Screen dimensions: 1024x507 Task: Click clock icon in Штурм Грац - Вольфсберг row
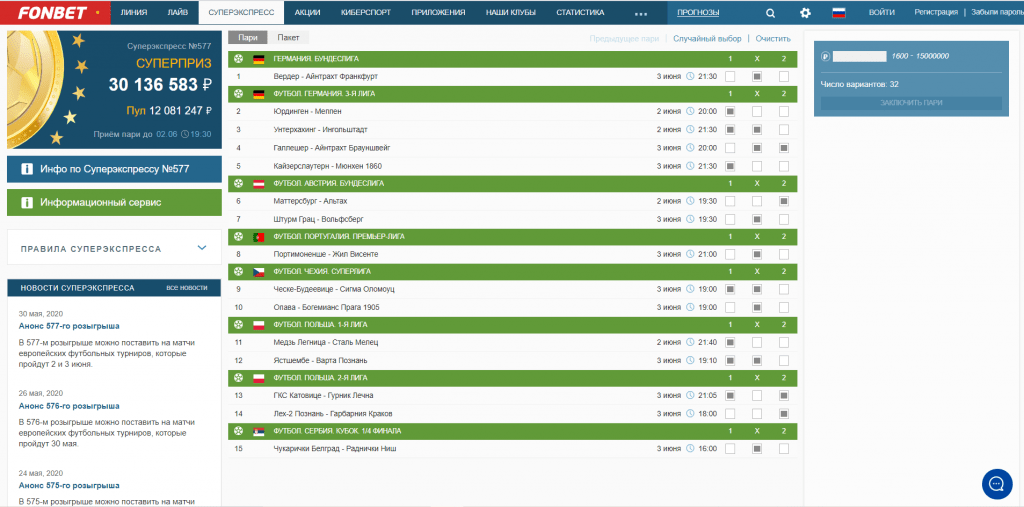[691, 220]
